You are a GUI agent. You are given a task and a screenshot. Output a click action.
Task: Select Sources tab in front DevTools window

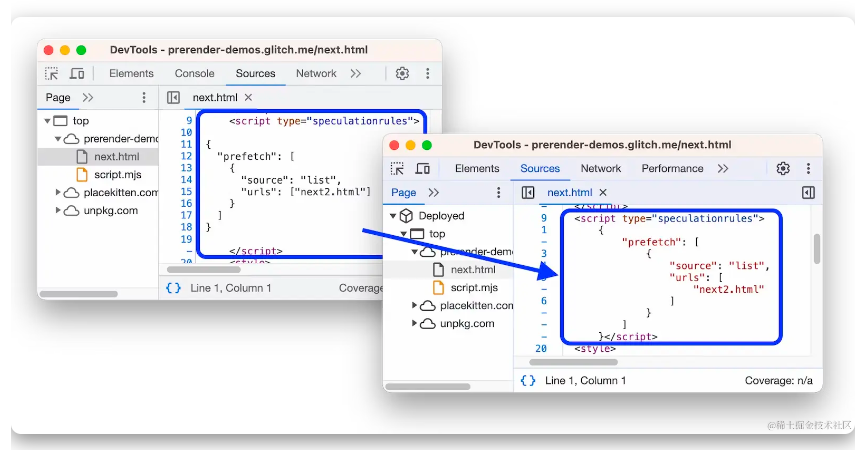click(540, 169)
